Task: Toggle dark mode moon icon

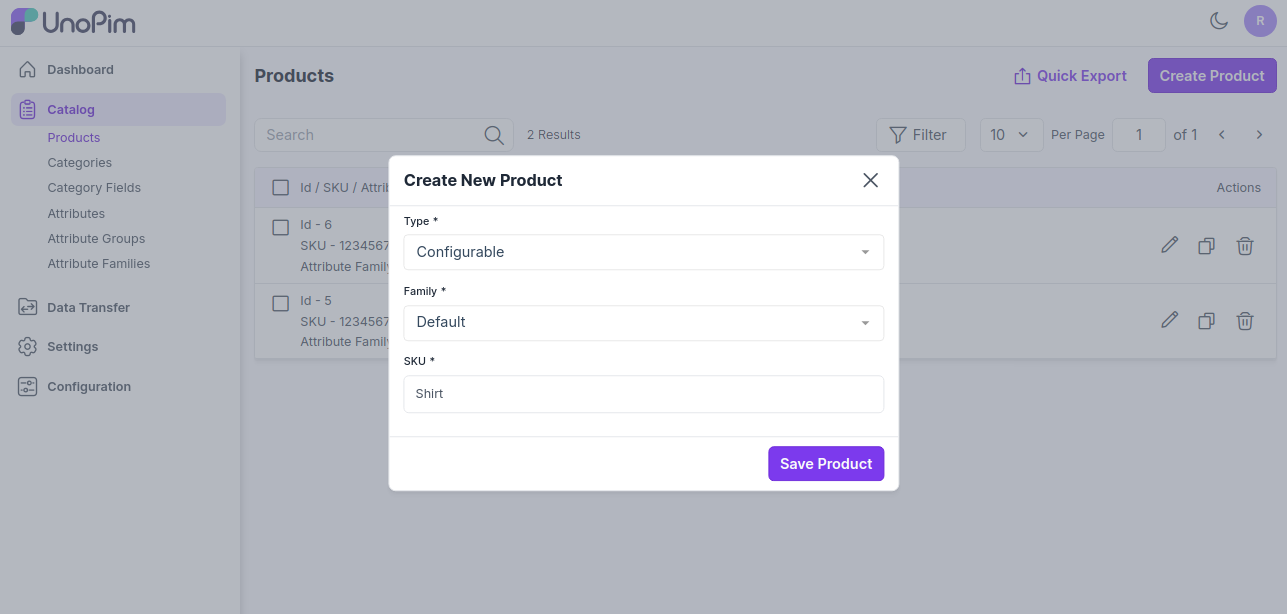Action: [1218, 21]
